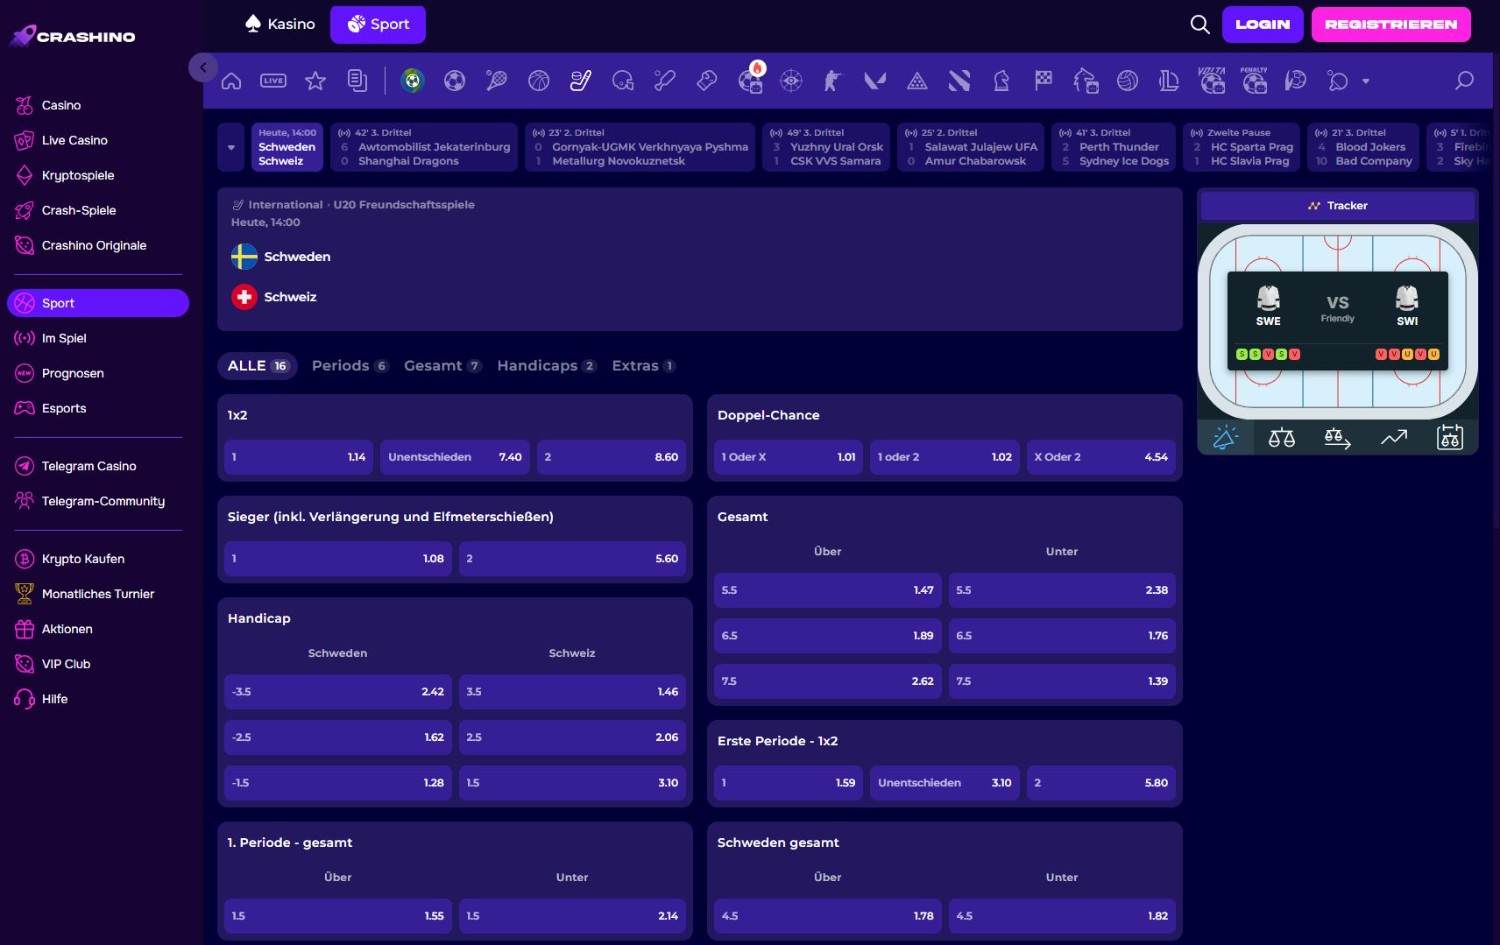Viewport: 1500px width, 945px height.
Task: Select the chess knight sport icon
Action: 1001,81
